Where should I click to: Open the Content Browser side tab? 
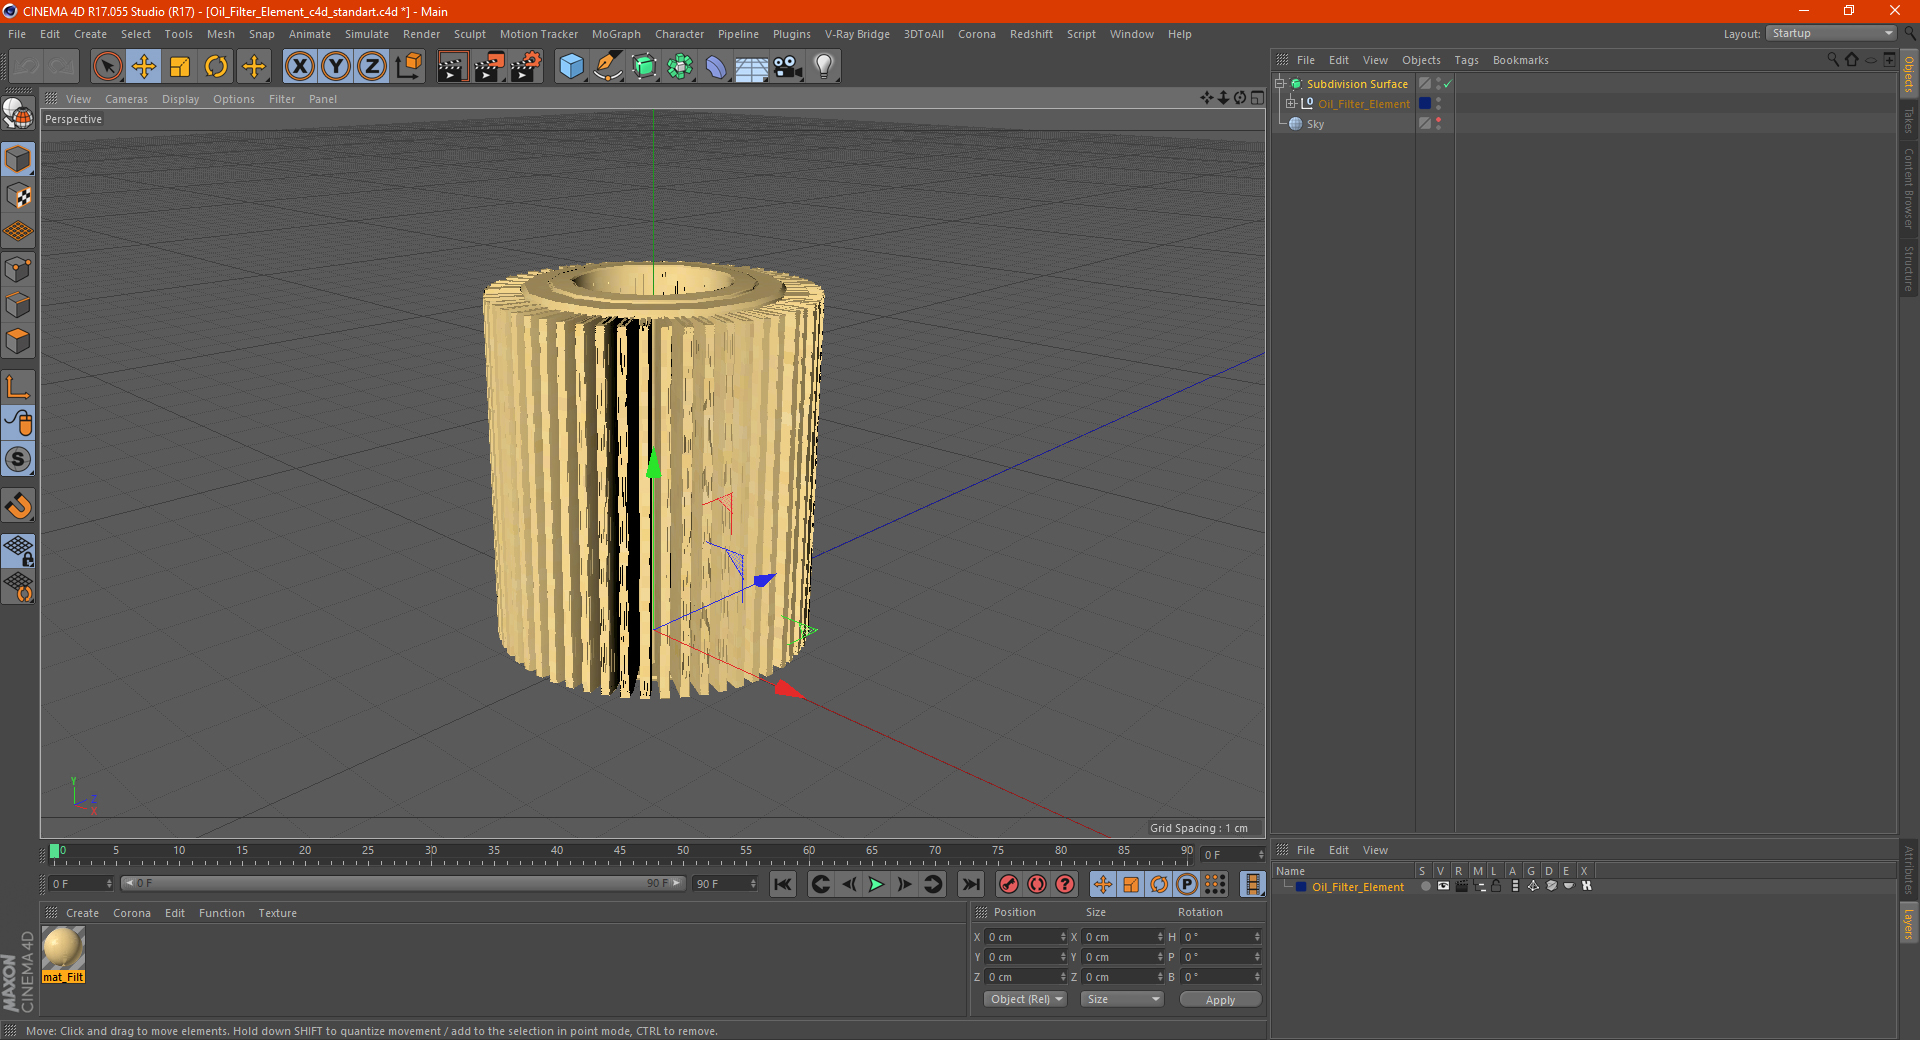1909,188
